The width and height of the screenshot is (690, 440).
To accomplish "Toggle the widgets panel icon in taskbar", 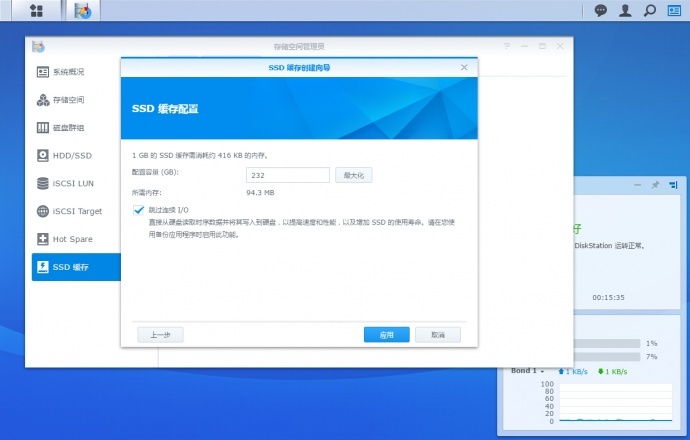I will (x=674, y=10).
